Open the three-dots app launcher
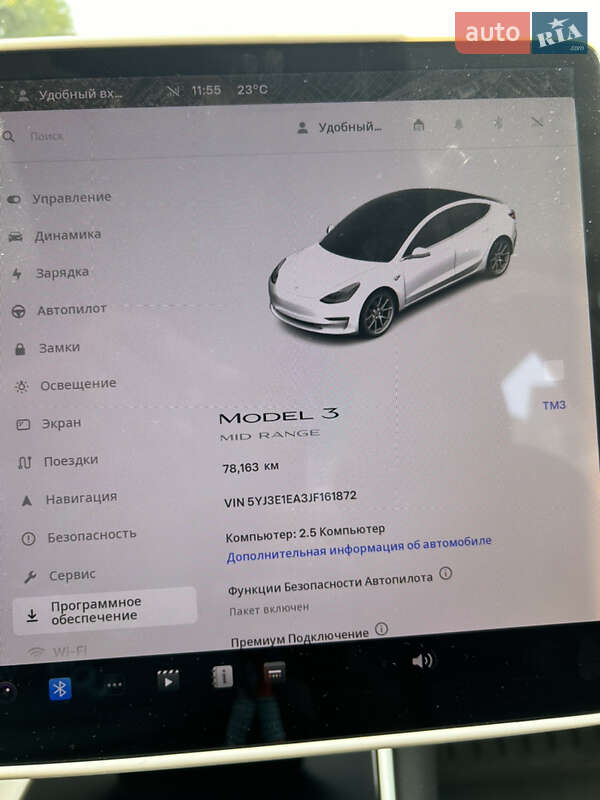 (114, 685)
